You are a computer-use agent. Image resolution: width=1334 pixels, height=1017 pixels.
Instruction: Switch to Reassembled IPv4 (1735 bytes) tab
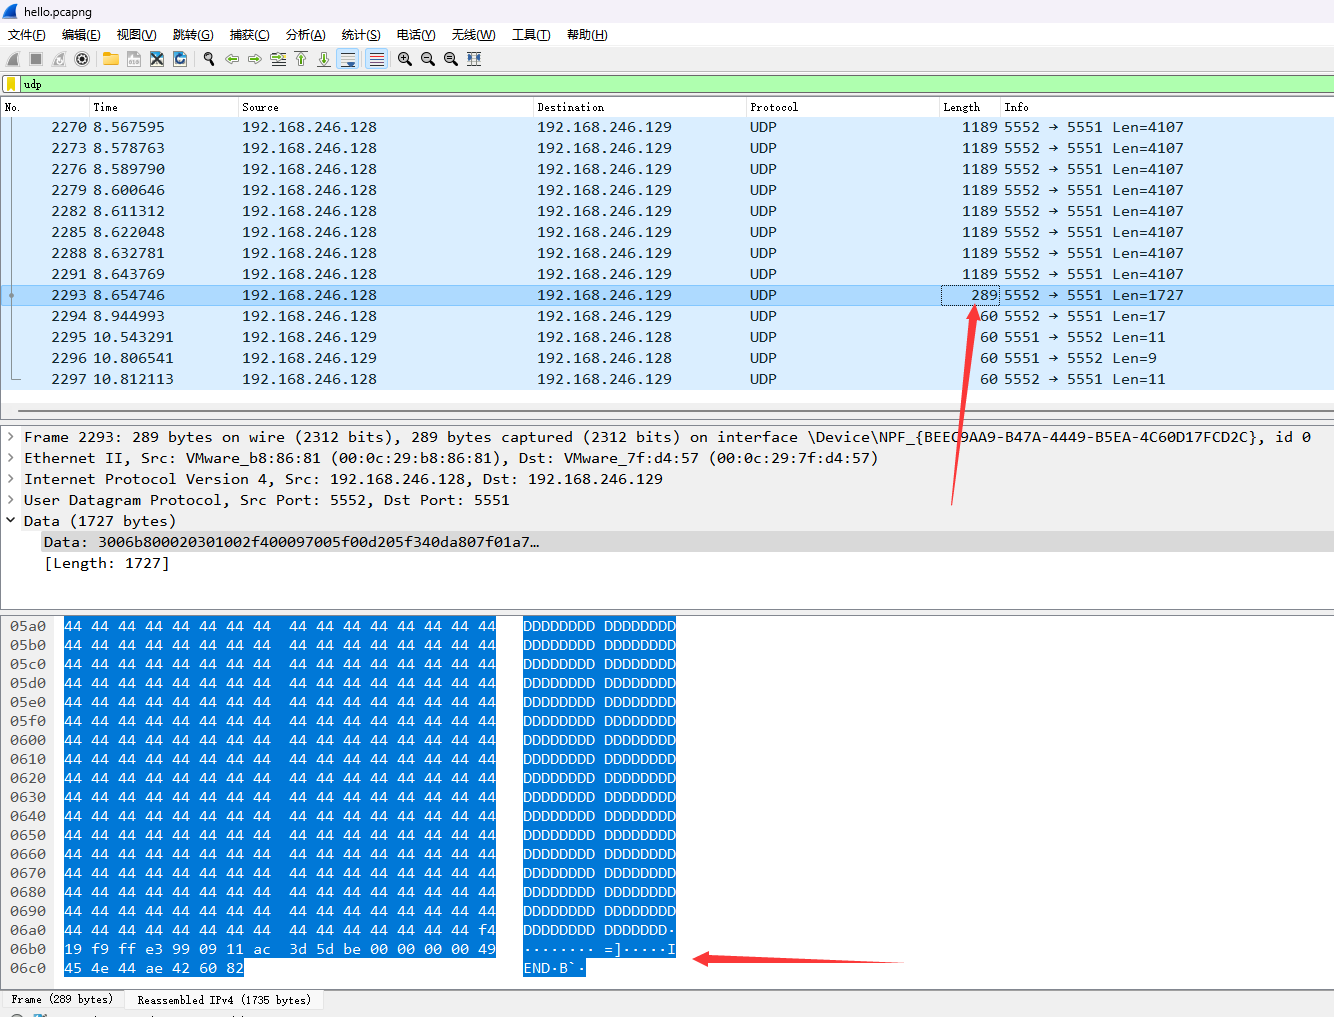pyautogui.click(x=224, y=1000)
